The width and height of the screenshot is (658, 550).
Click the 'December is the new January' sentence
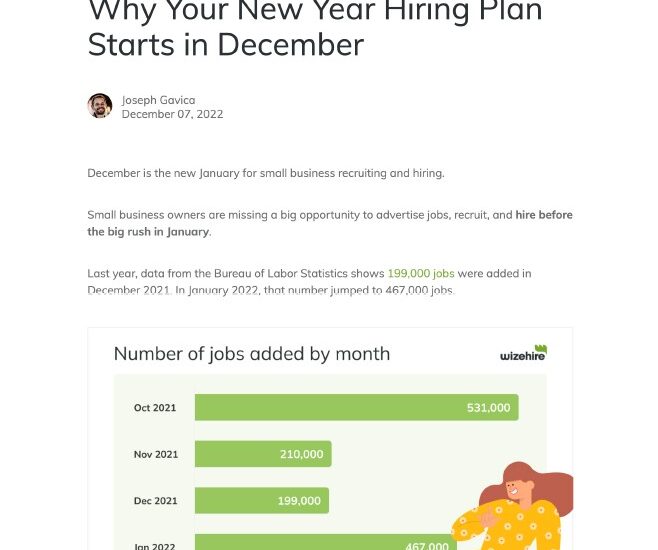point(266,173)
